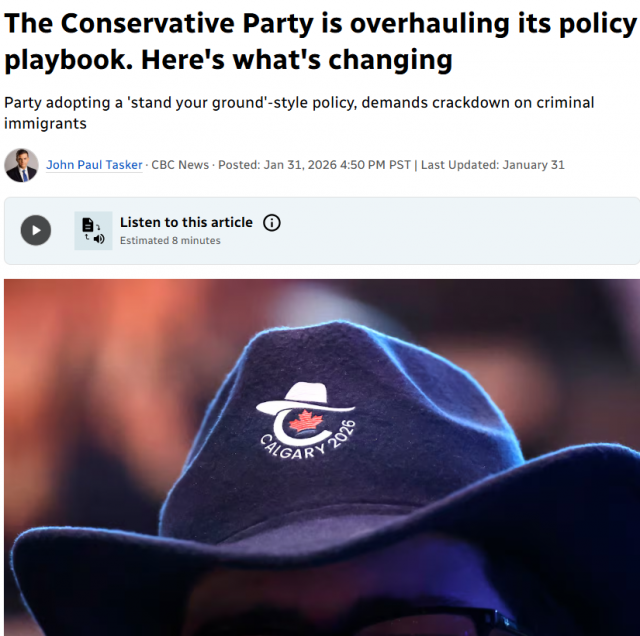
Task: Click John Paul Tasker's avatar photo
Action: click(x=21, y=165)
